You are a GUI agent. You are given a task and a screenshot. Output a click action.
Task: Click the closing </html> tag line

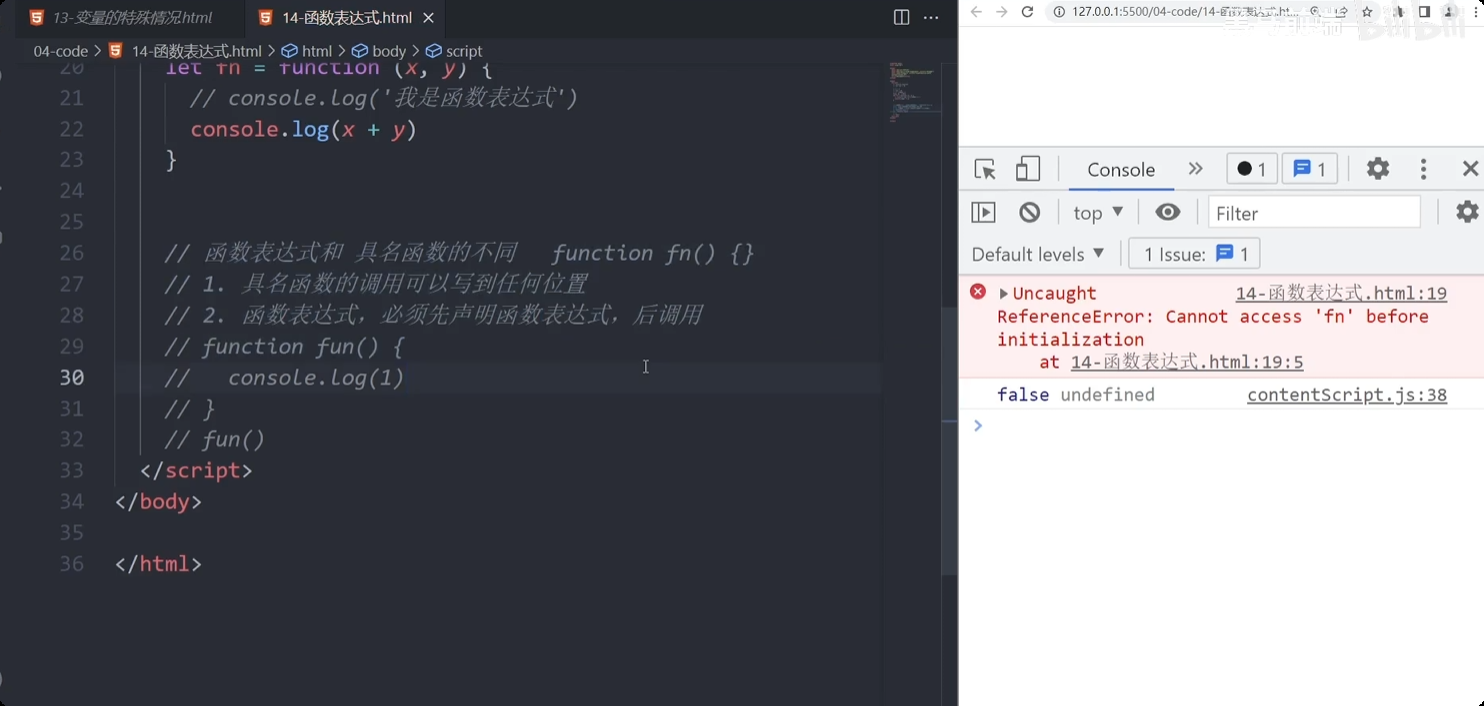pos(158,563)
